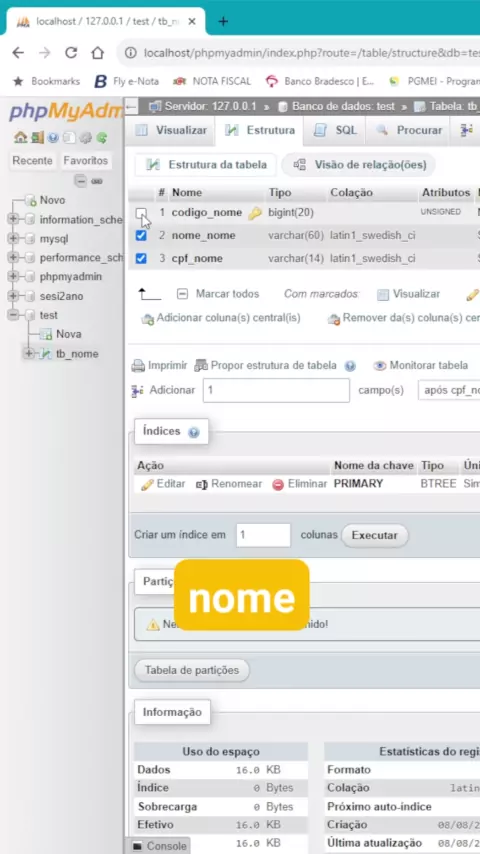Click the phpMyAdmin home icon in sidebar
The width and height of the screenshot is (480, 854).
(20, 137)
